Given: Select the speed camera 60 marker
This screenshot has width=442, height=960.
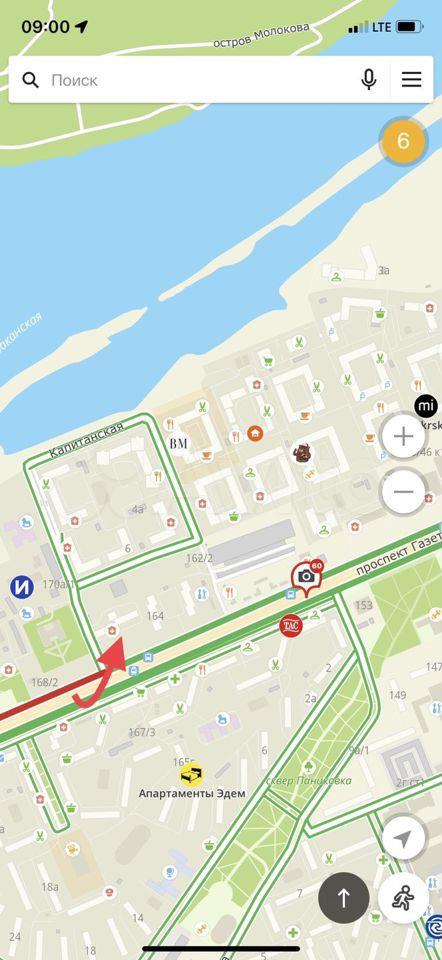Looking at the screenshot, I should click(306, 577).
